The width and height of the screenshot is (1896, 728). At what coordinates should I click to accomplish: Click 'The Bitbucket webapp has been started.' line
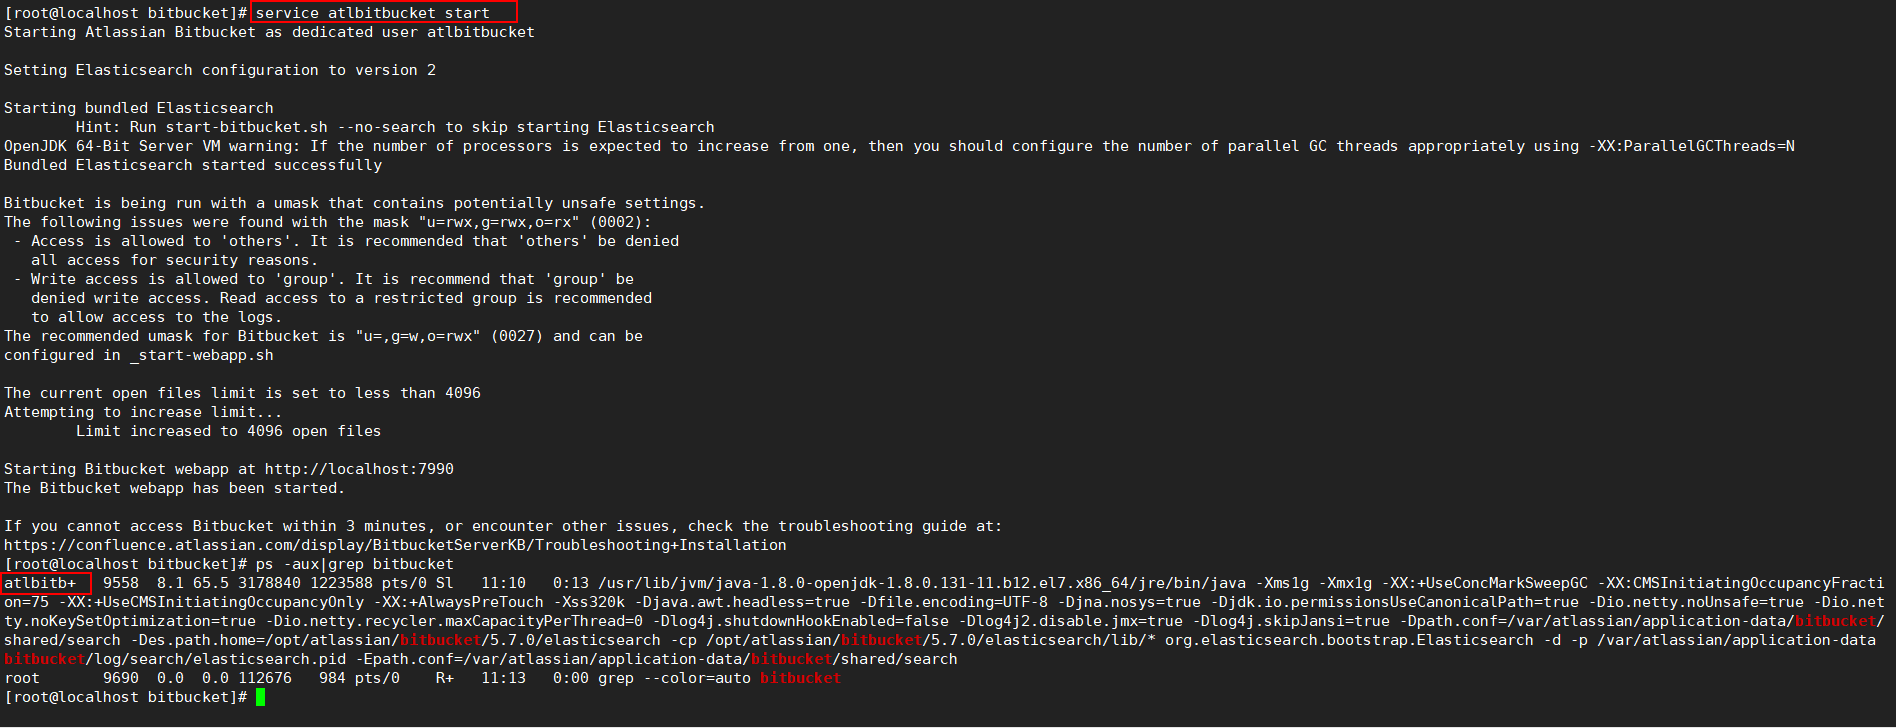[174, 488]
